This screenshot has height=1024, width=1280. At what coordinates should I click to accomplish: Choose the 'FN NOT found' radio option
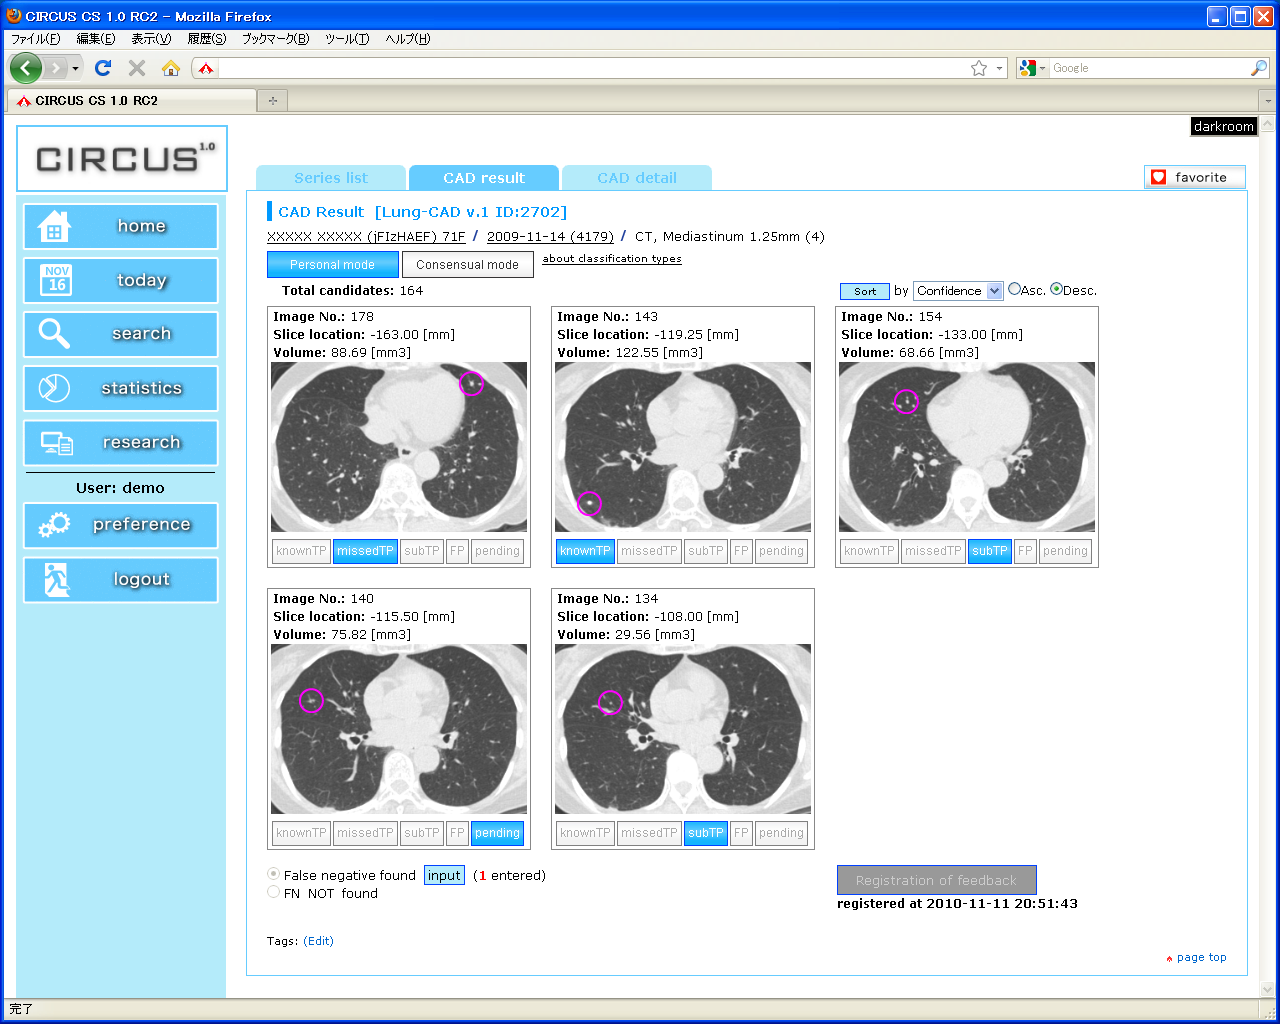click(x=273, y=892)
